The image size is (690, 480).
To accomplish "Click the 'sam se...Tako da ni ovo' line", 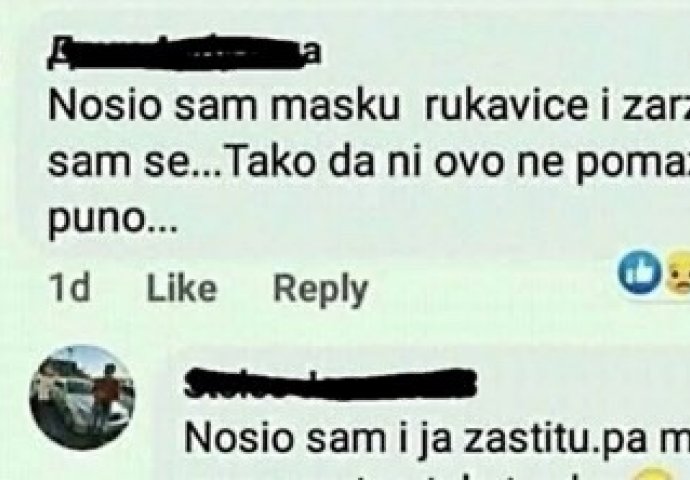I will point(369,163).
